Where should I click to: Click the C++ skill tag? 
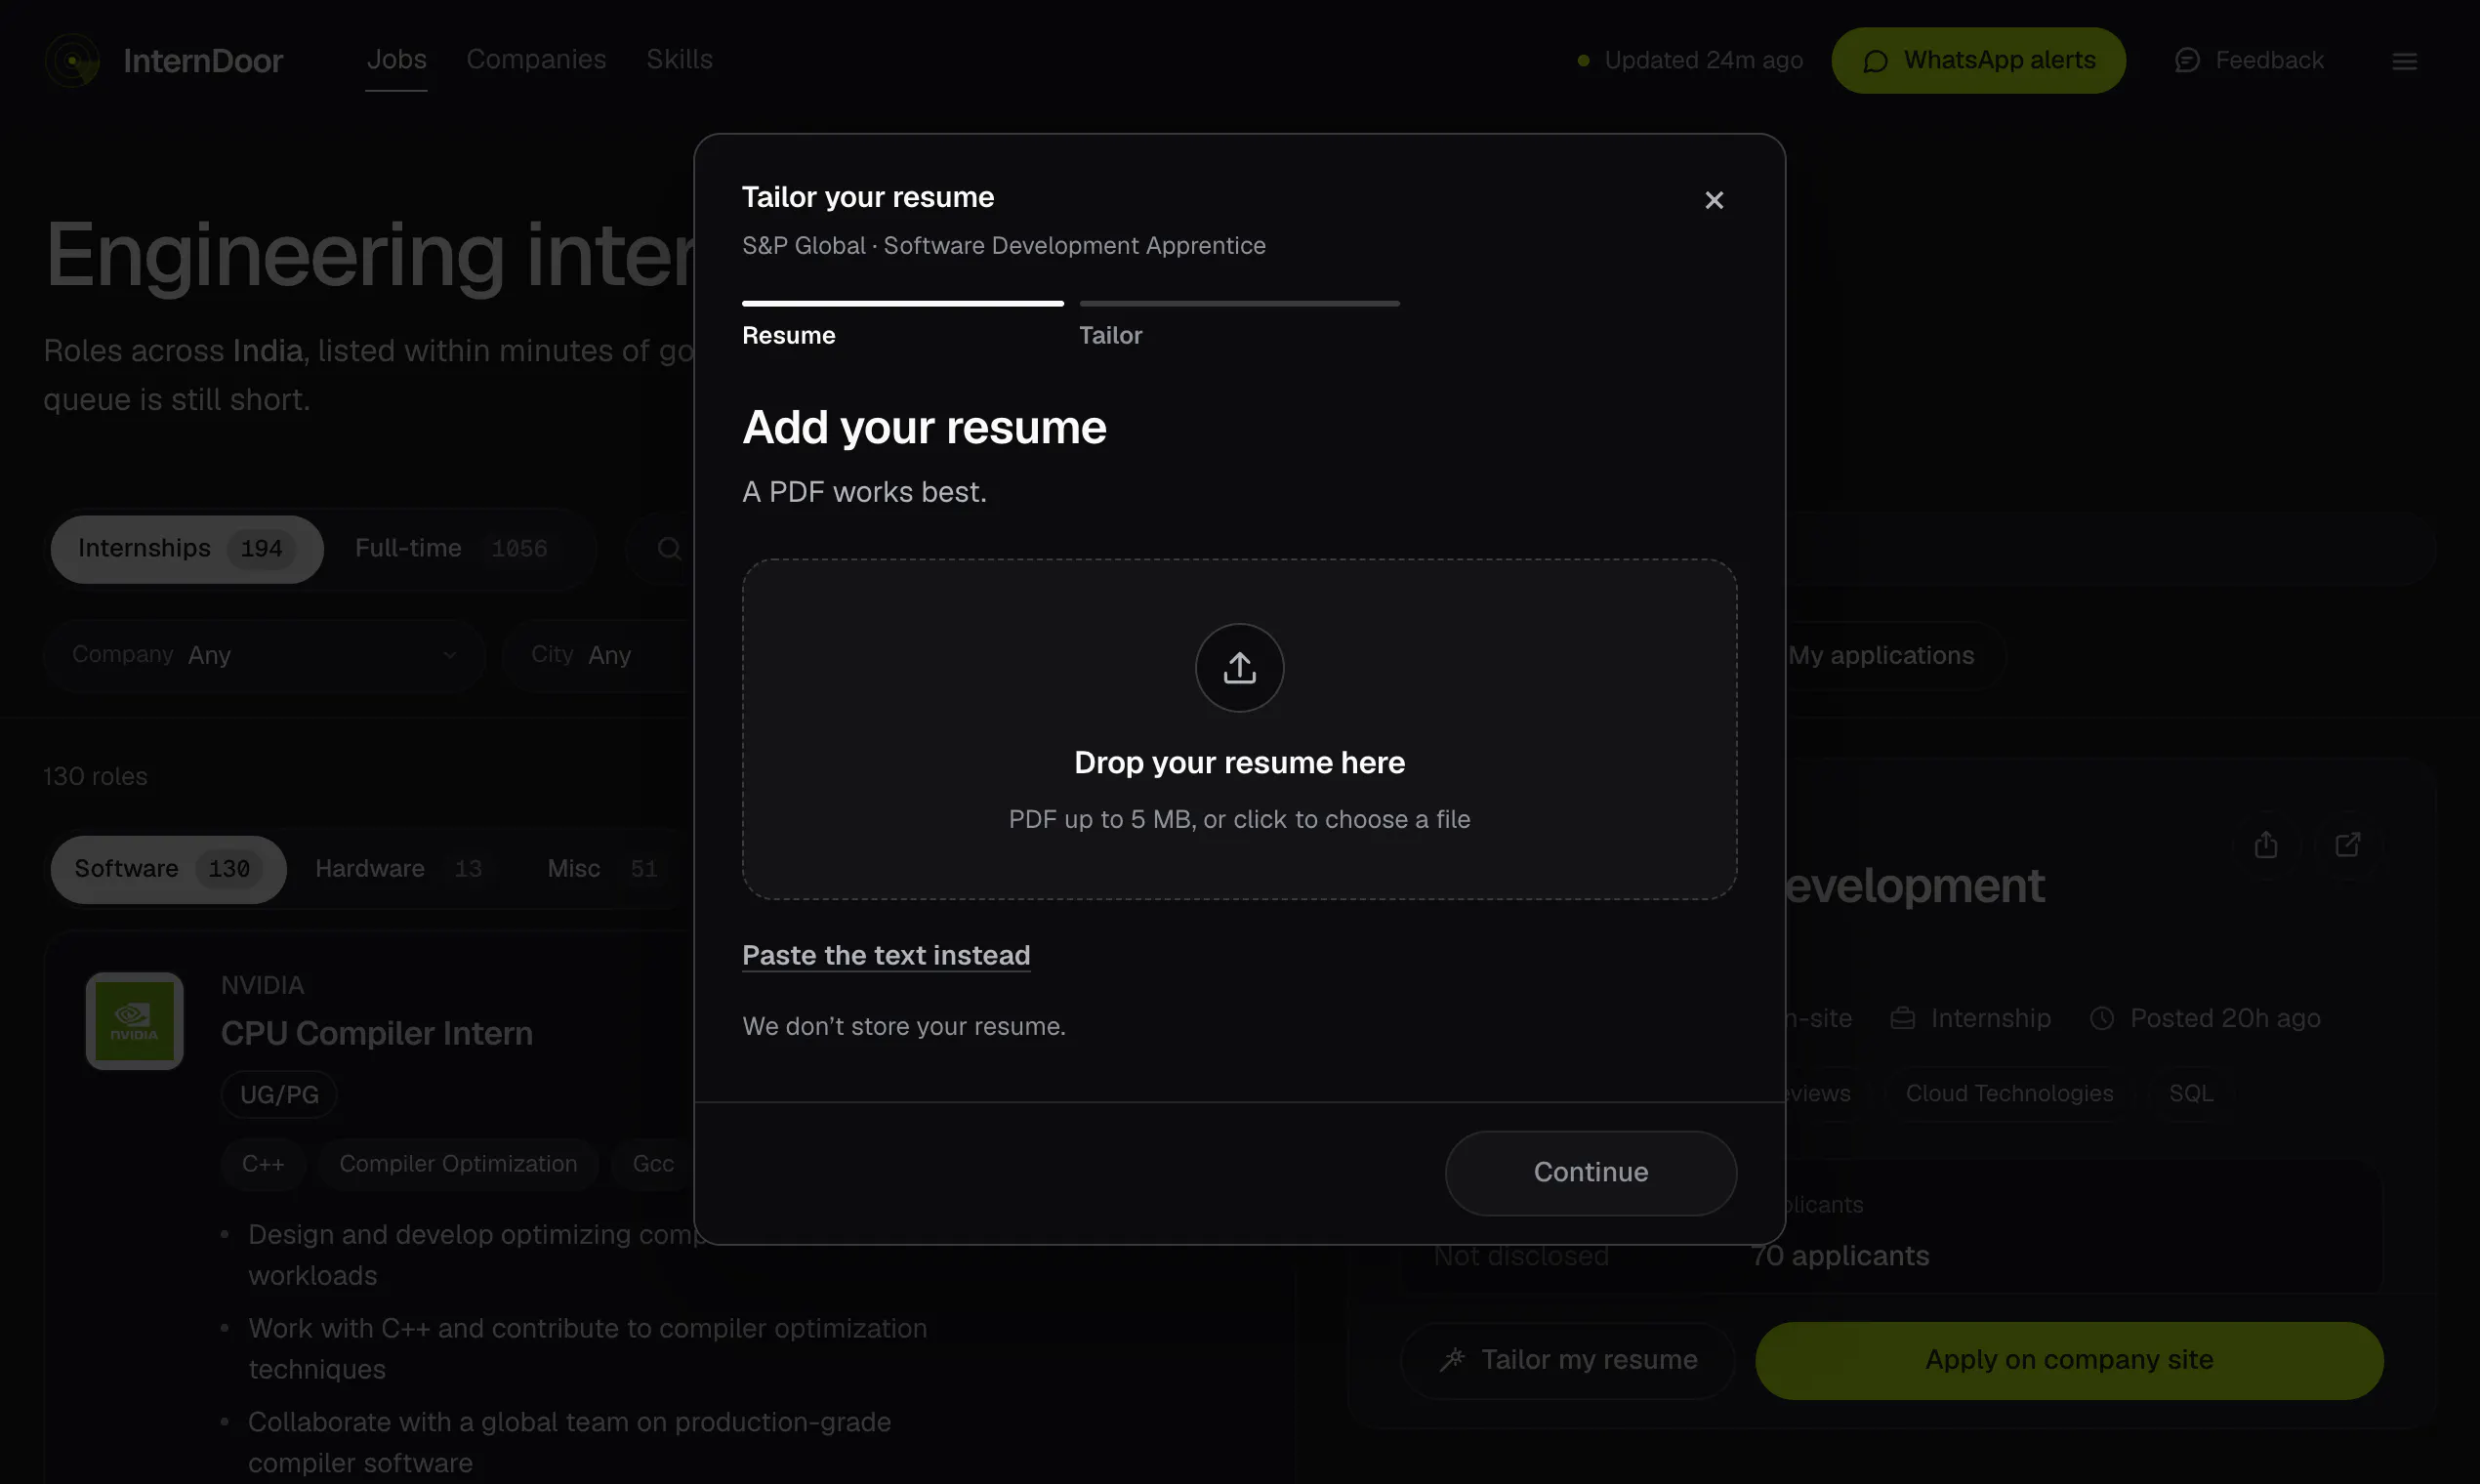(x=263, y=1164)
